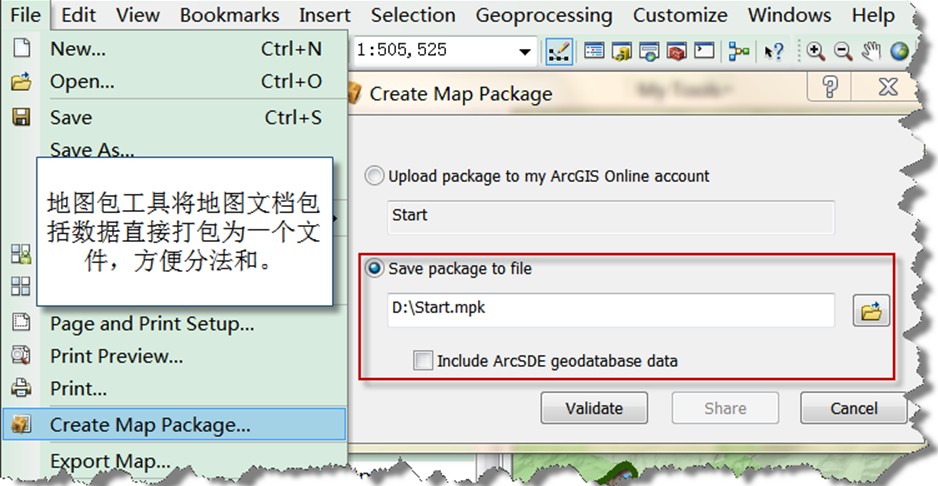Open the Geoprocessing menu
Viewport: 938px width, 486px height.
[544, 15]
